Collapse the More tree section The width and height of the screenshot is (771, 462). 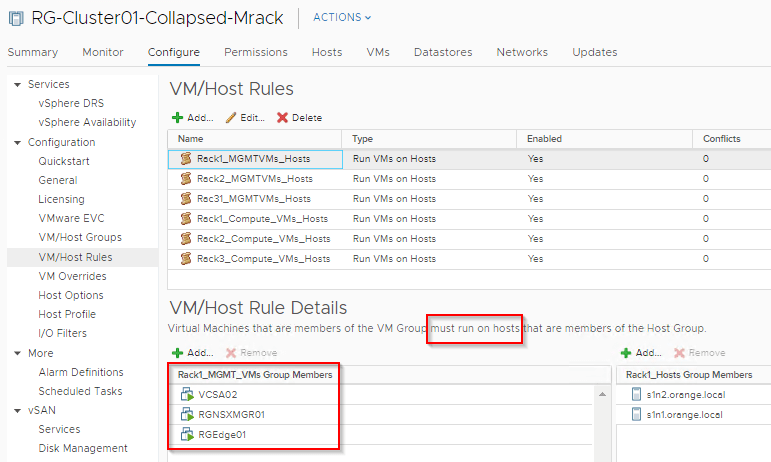(18, 353)
